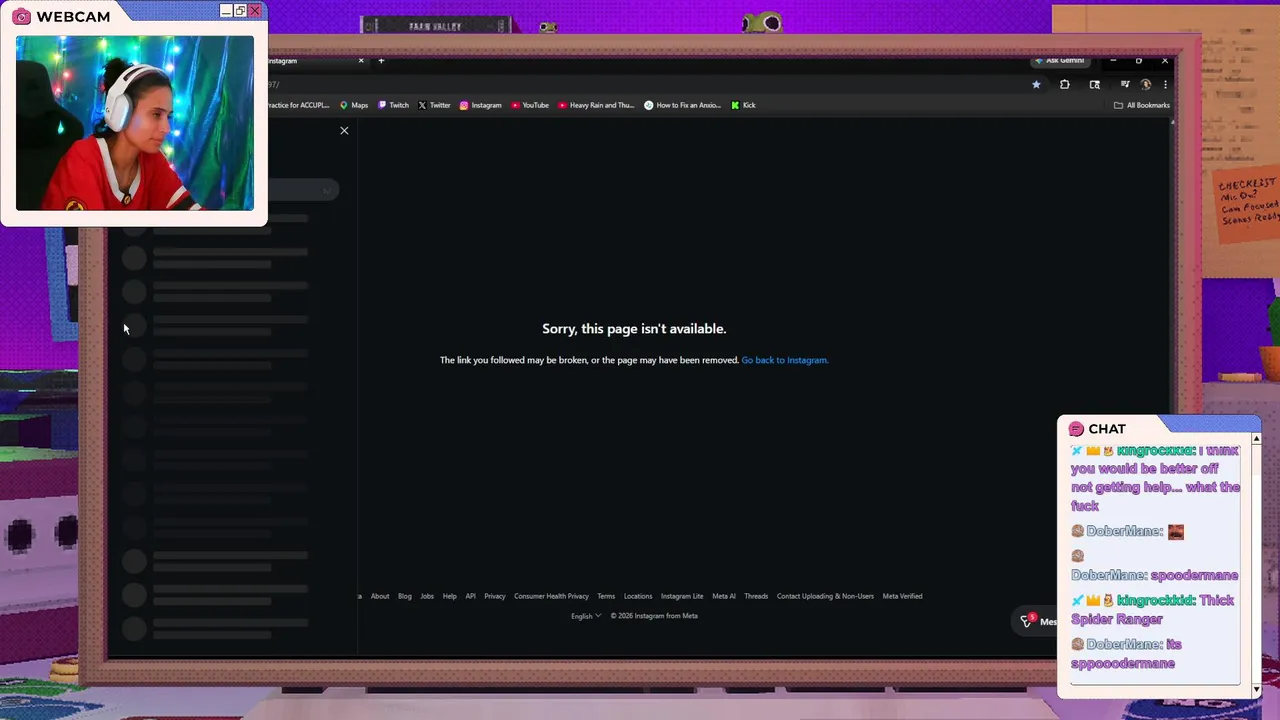
Task: Click the CHAT panel speech icon
Action: [x=1076, y=429]
